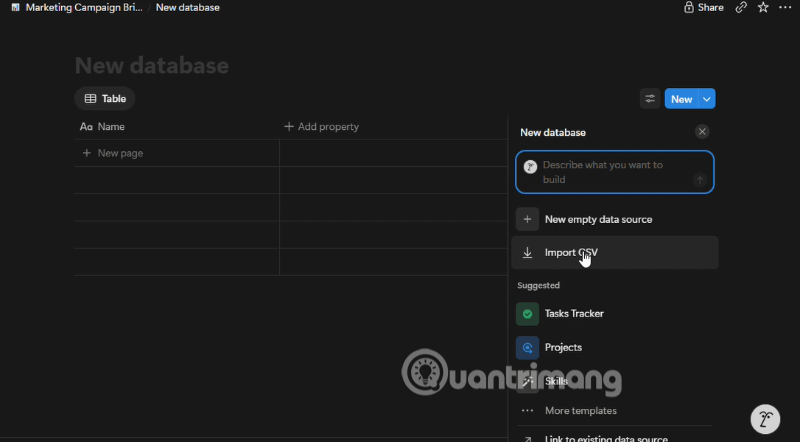Click the send arrow in prompt field
This screenshot has height=442, width=800.
tap(700, 180)
